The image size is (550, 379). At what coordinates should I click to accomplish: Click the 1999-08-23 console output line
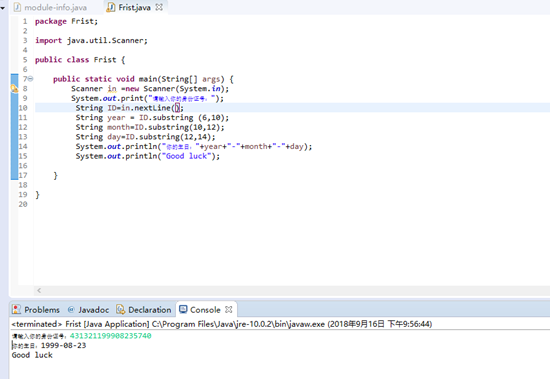pyautogui.click(x=49, y=346)
